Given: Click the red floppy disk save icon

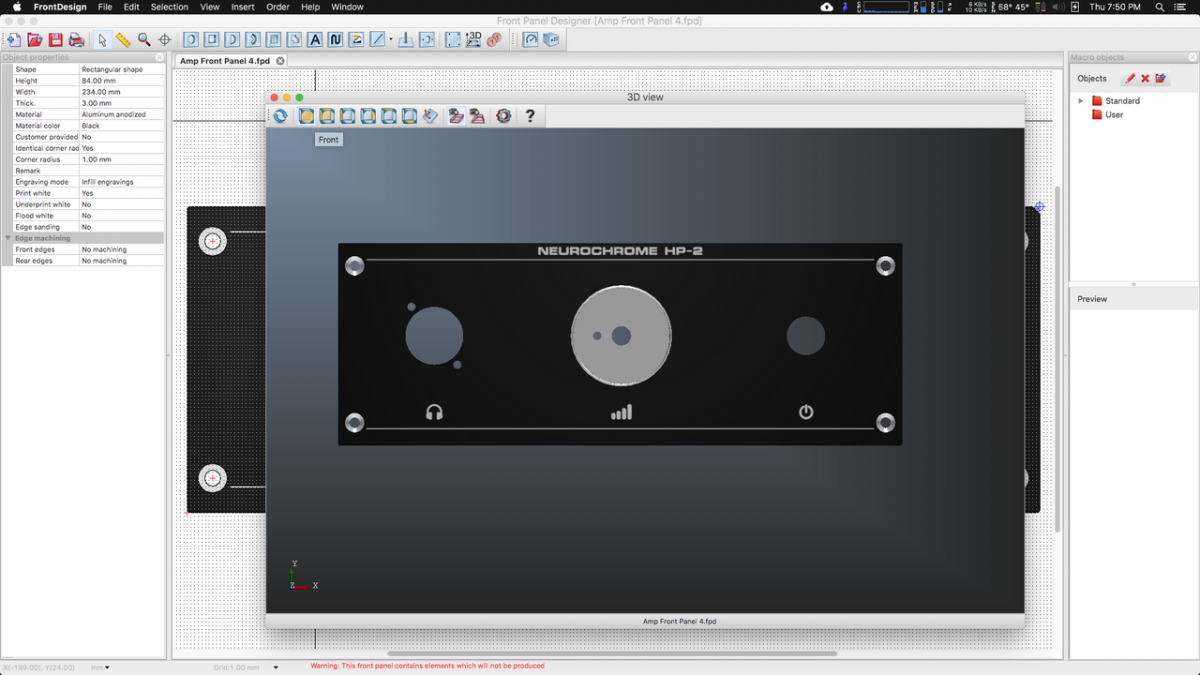Looking at the screenshot, I should (56, 40).
